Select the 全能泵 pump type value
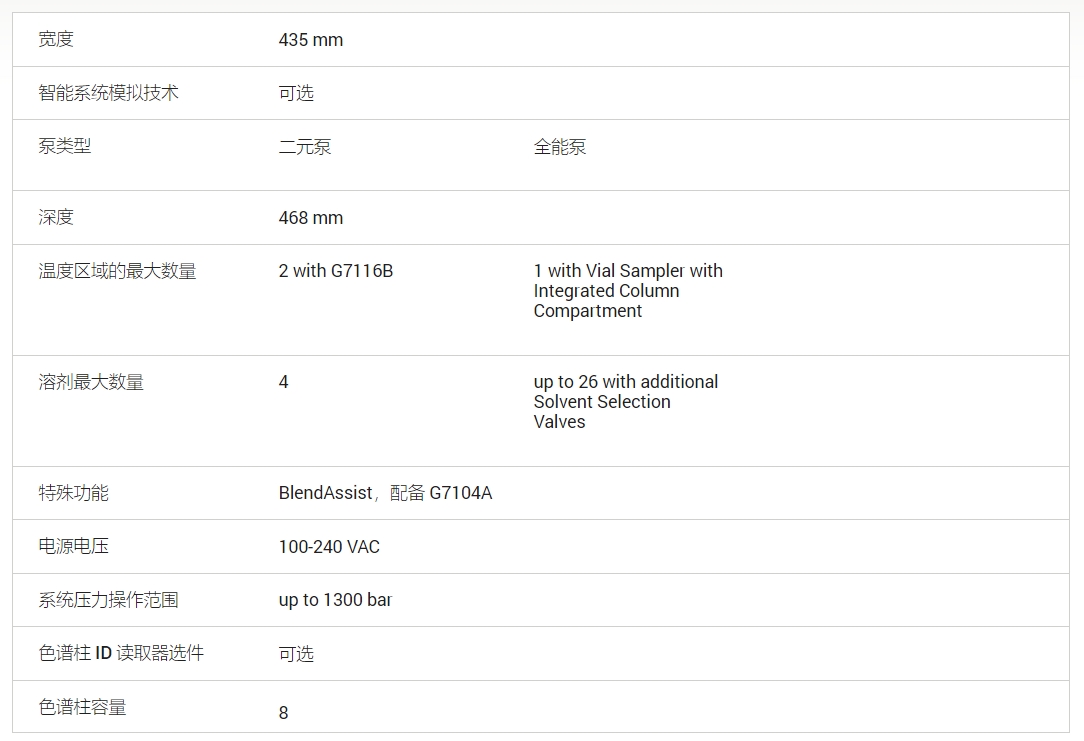Image resolution: width=1084 pixels, height=741 pixels. pyautogui.click(x=559, y=147)
